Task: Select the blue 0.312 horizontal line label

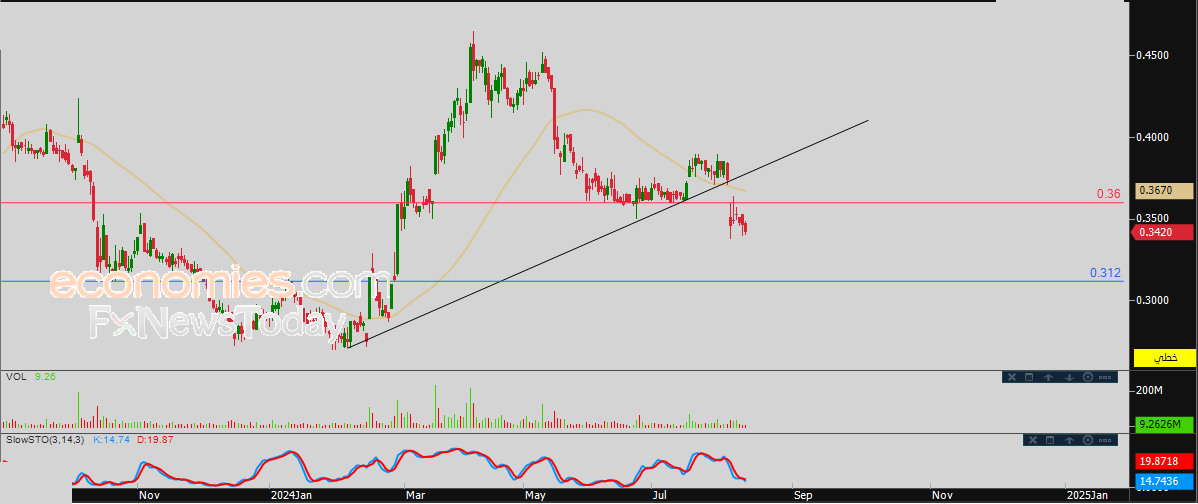Action: (1106, 273)
